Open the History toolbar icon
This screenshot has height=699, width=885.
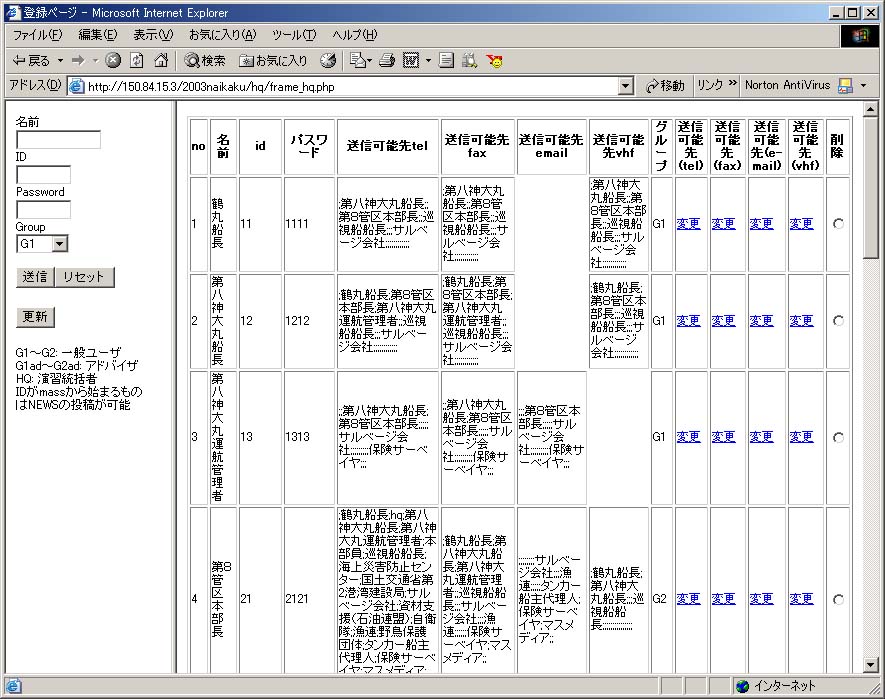[328, 60]
